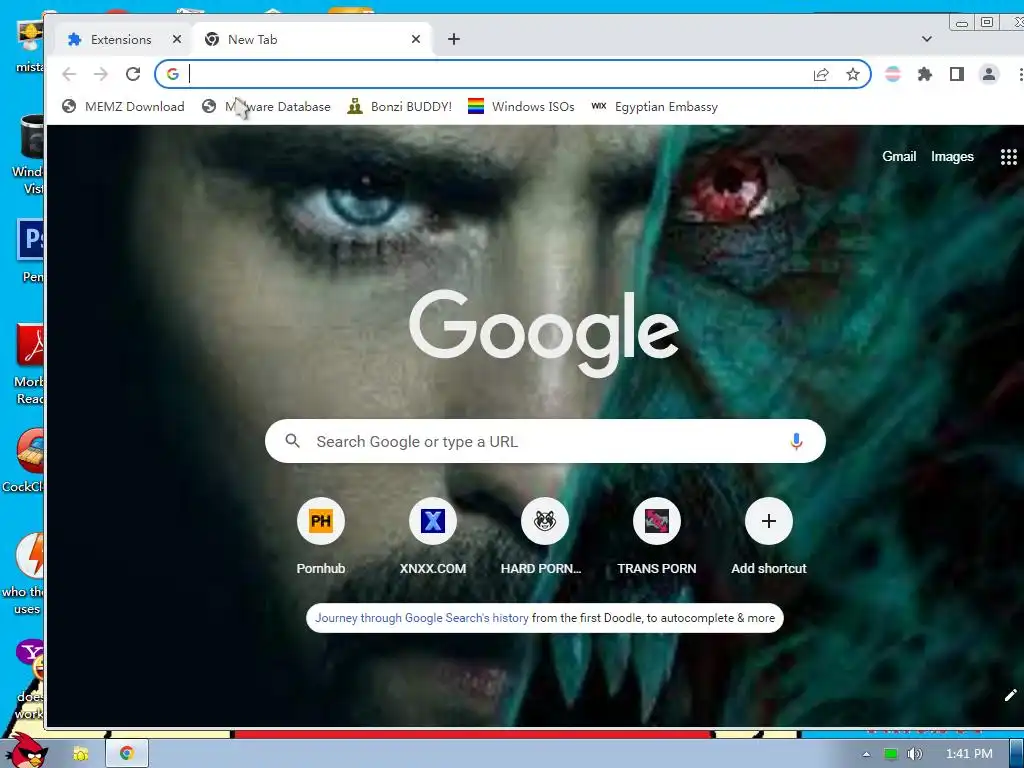Open Bonzi BUDDY! bookmark

pyautogui.click(x=400, y=106)
